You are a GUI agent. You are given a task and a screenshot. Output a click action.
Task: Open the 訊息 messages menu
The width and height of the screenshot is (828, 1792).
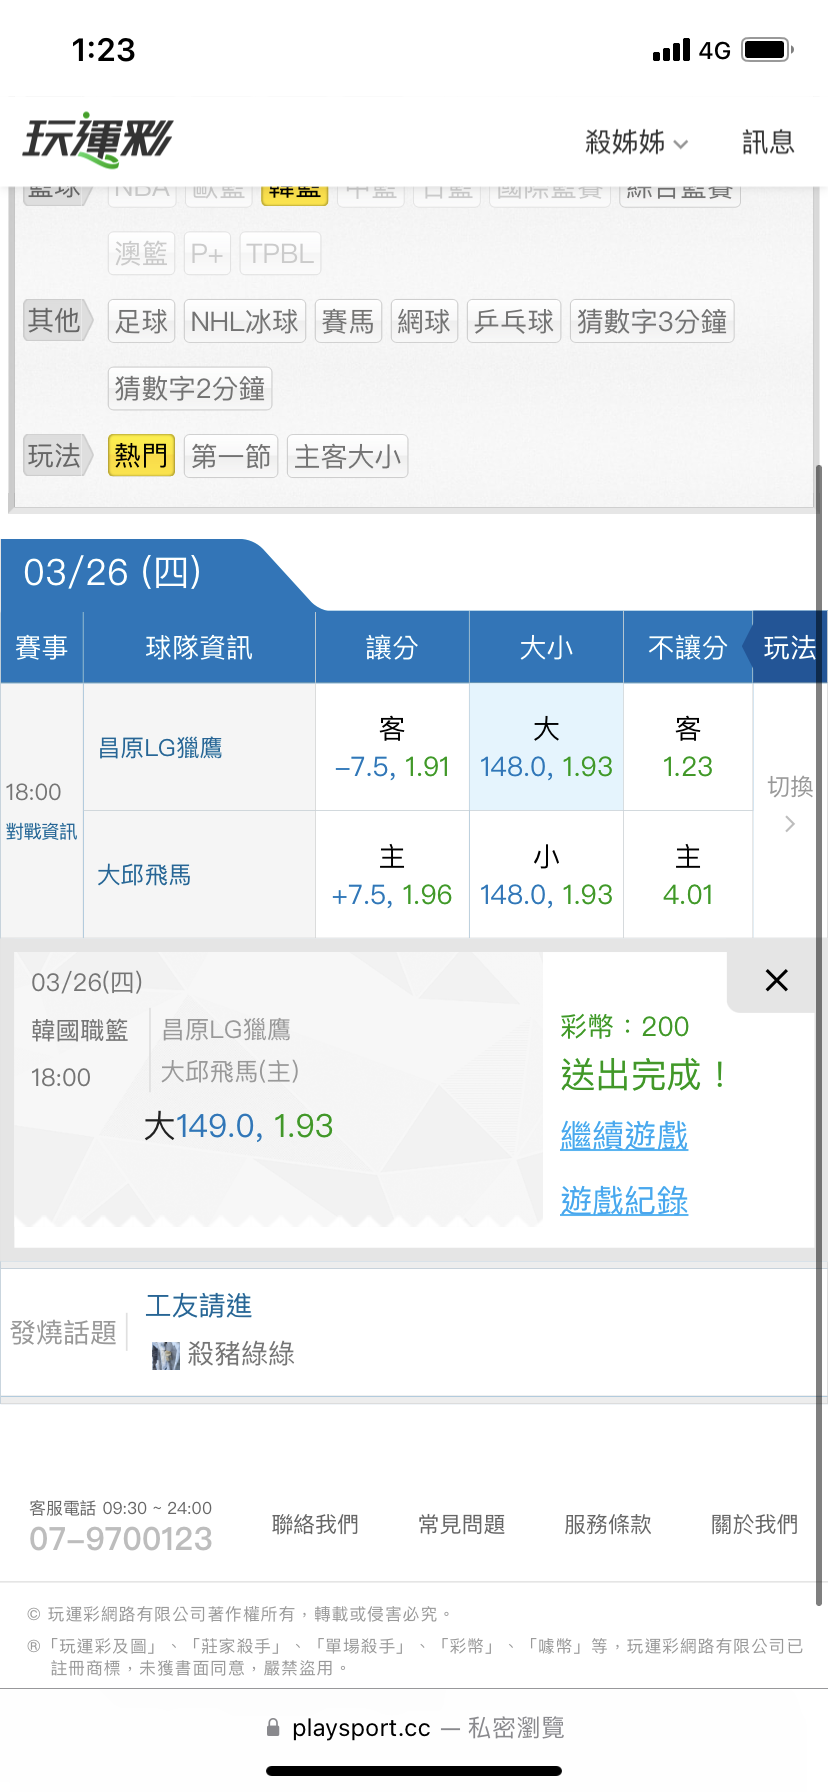pos(768,143)
